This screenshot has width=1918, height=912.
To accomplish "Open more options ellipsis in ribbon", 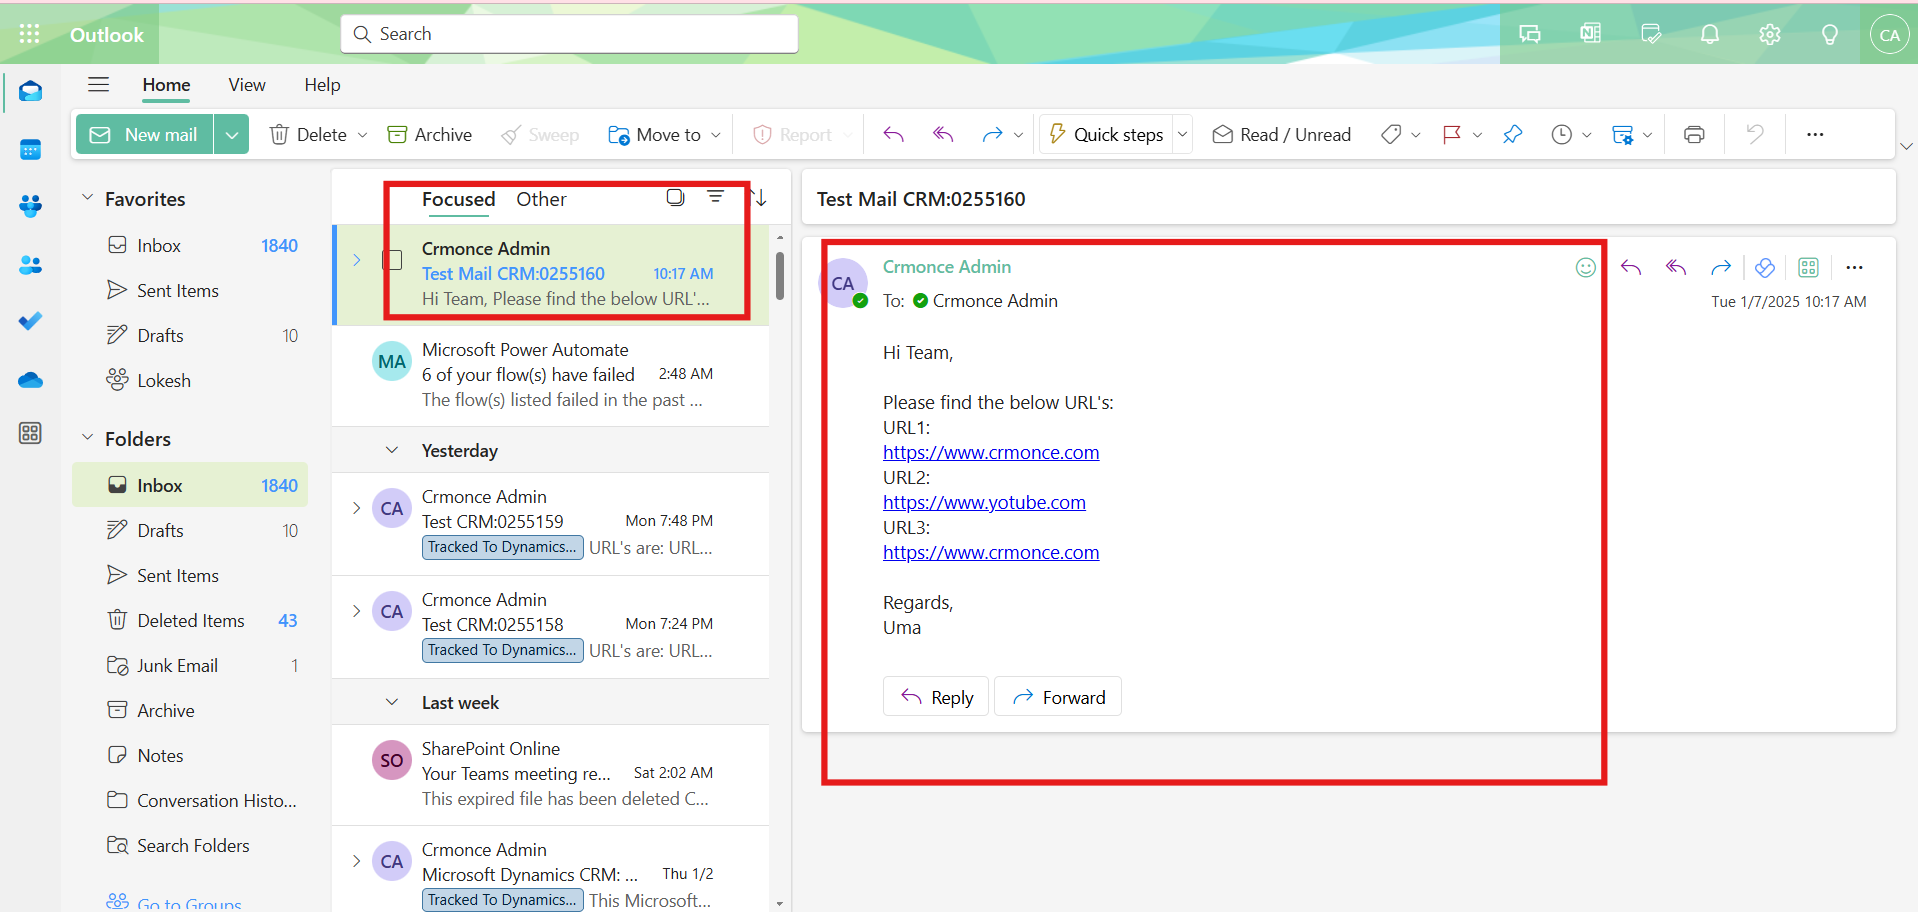I will pyautogui.click(x=1815, y=134).
